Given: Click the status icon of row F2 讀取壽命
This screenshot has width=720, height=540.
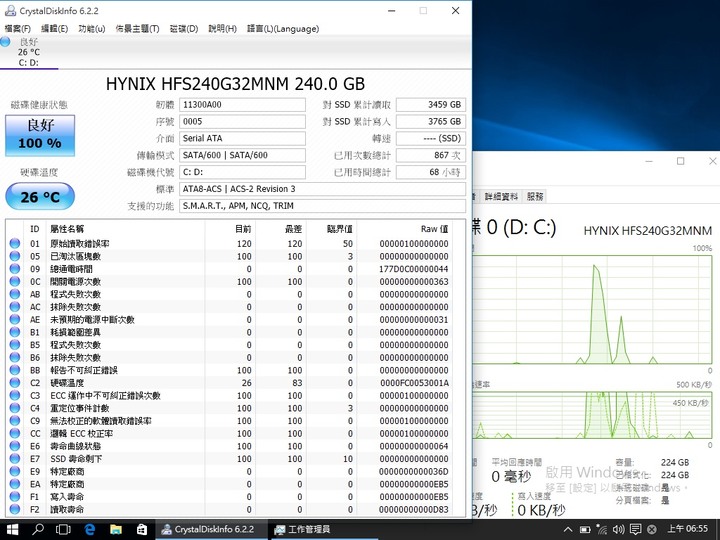Looking at the screenshot, I should pyautogui.click(x=15, y=509).
